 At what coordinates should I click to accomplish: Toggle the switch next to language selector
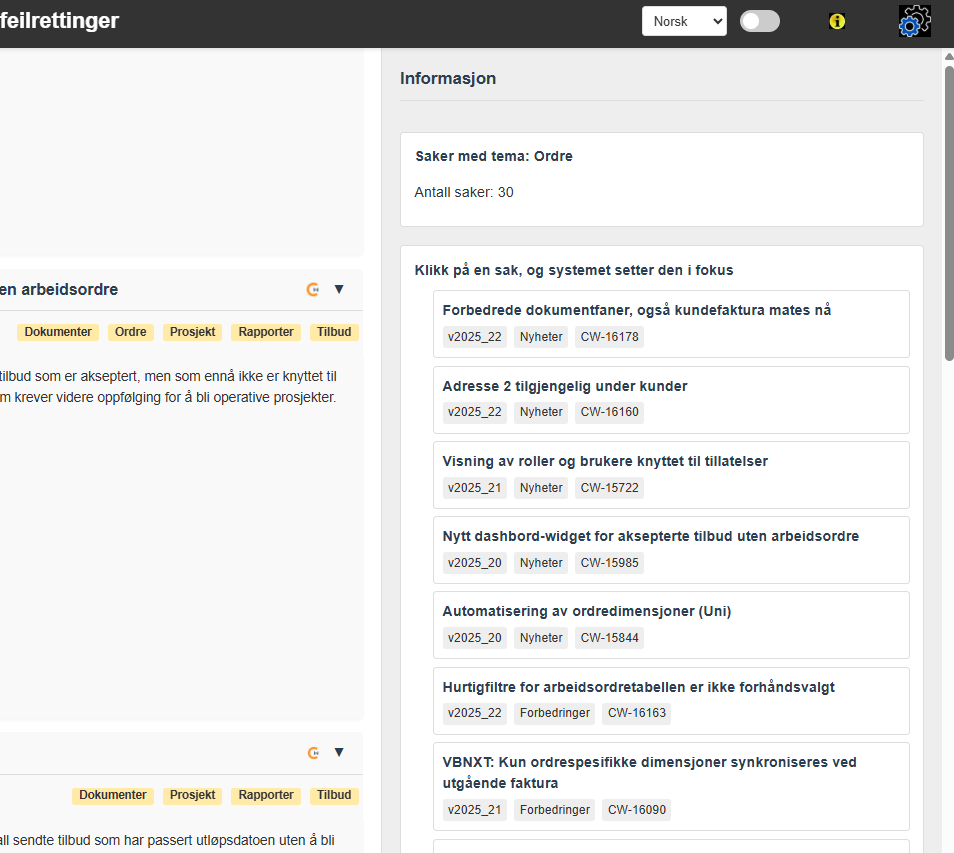click(x=760, y=21)
